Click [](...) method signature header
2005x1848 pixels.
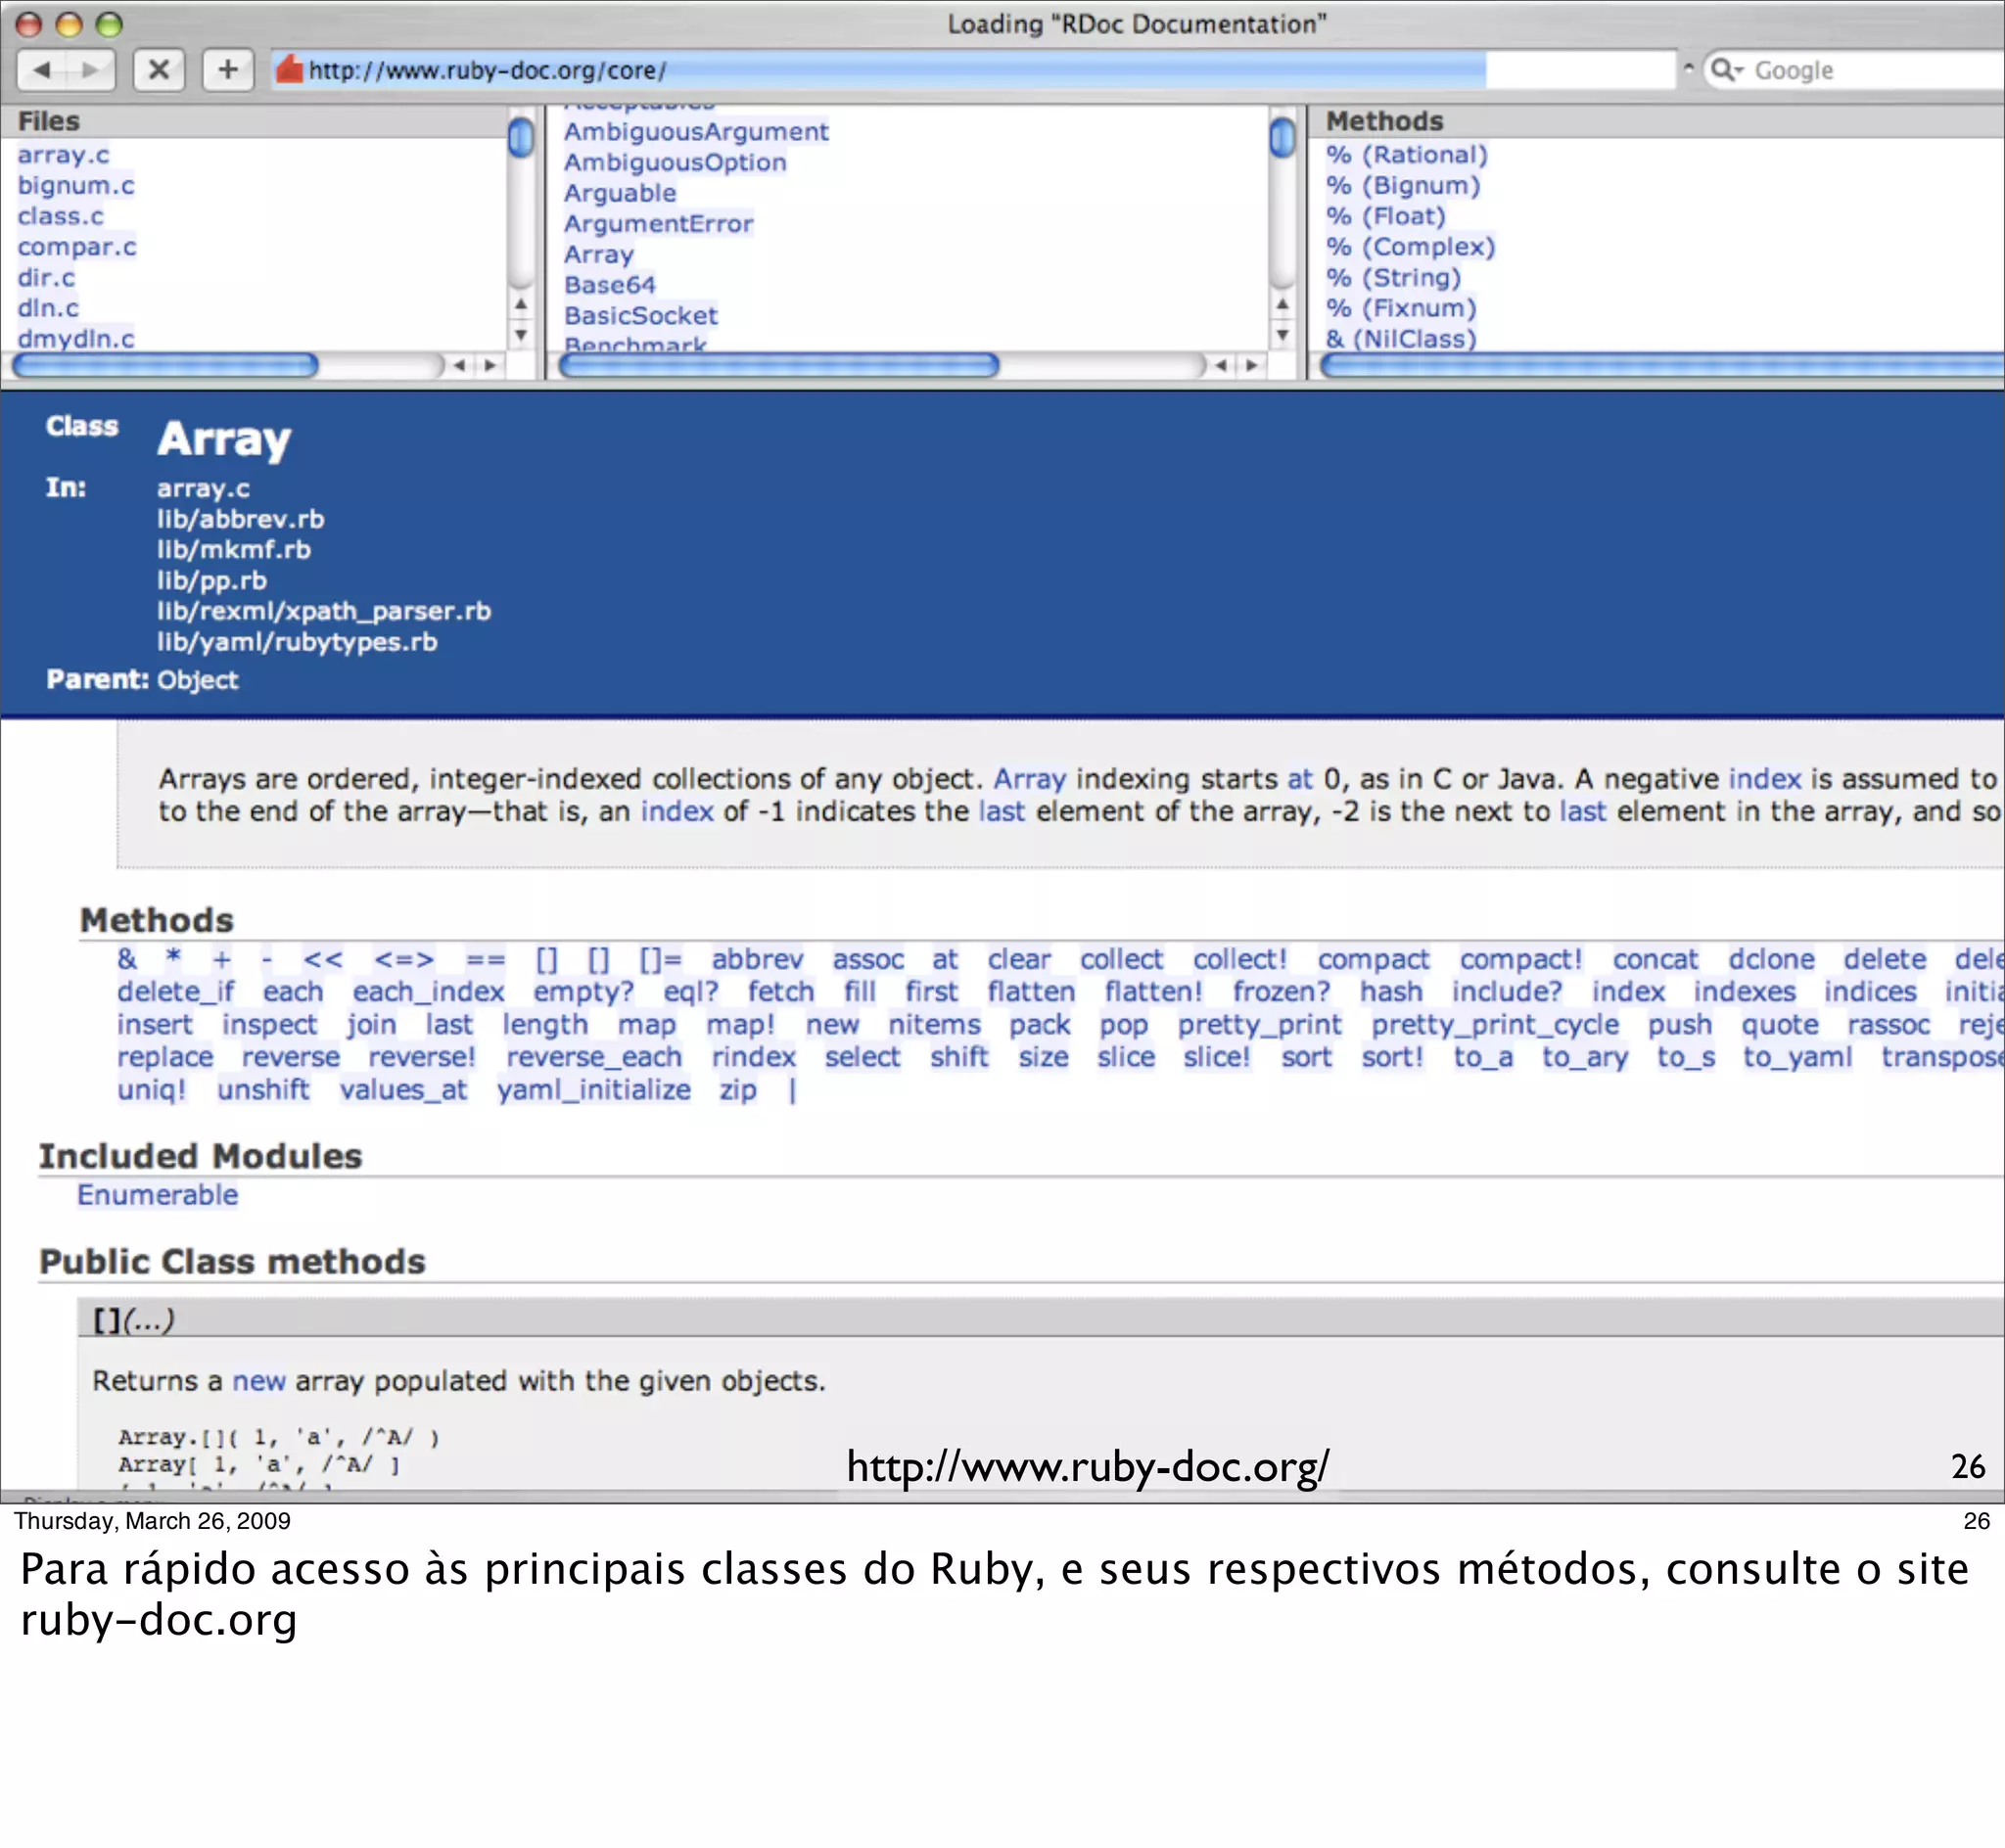coord(1041,1321)
